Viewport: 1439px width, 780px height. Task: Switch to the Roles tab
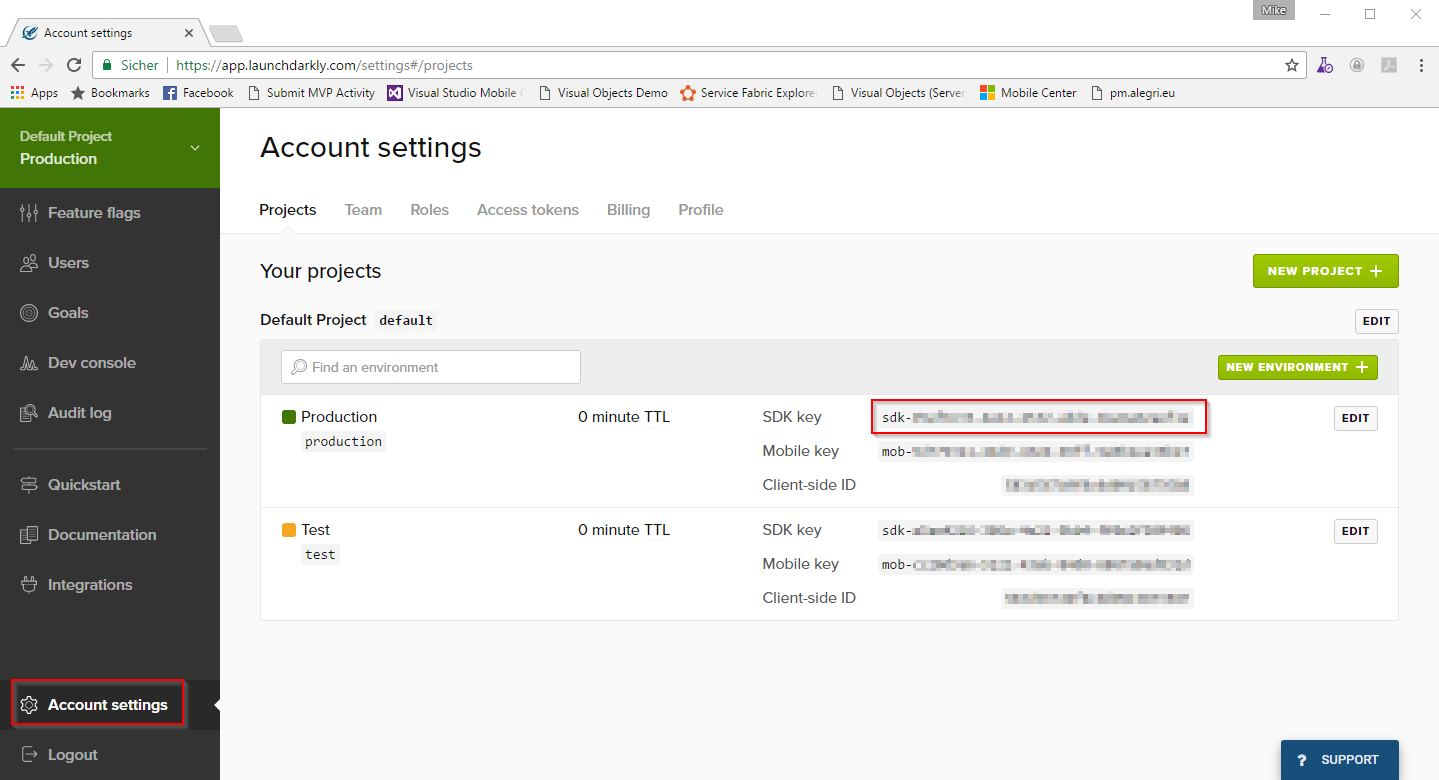pos(429,210)
